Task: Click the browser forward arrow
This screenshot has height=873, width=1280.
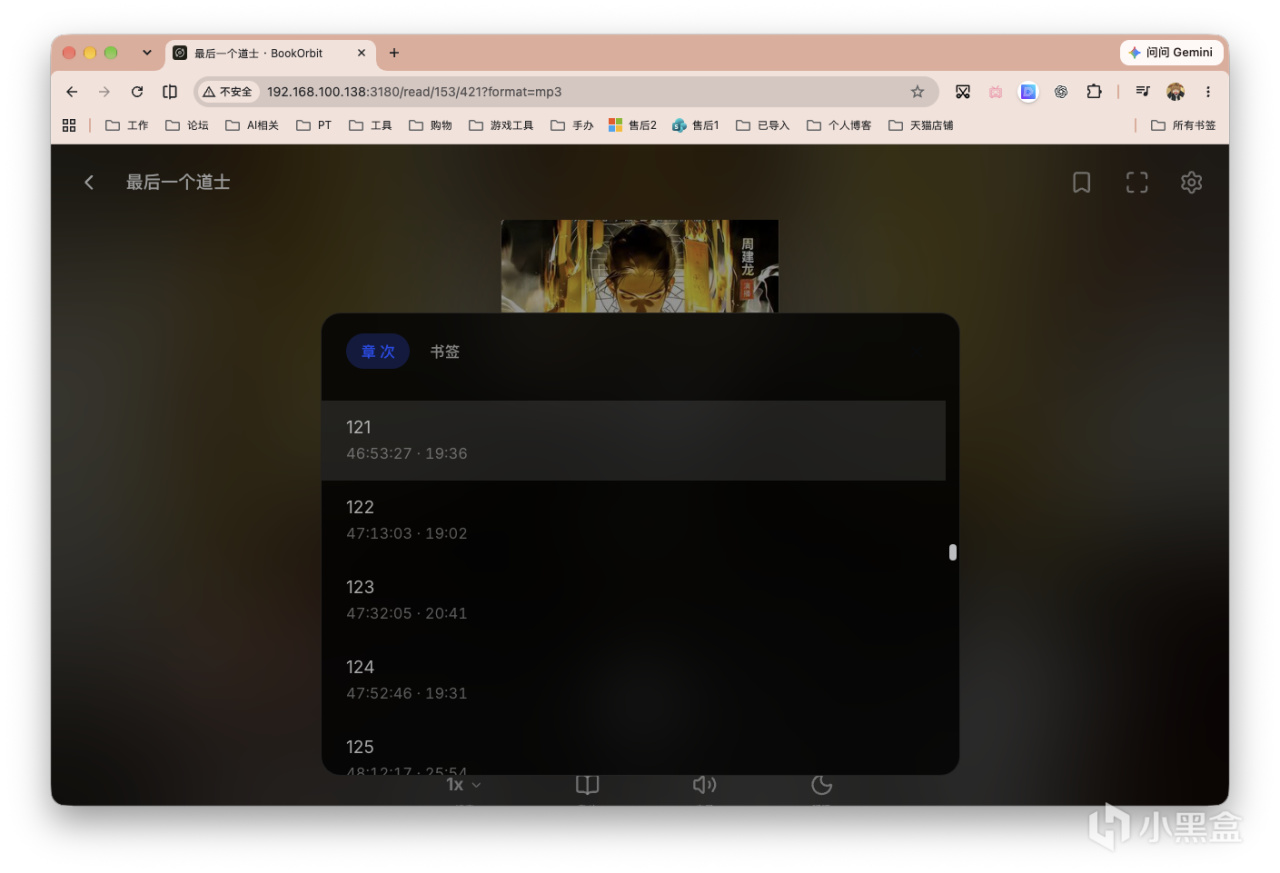Action: (104, 91)
